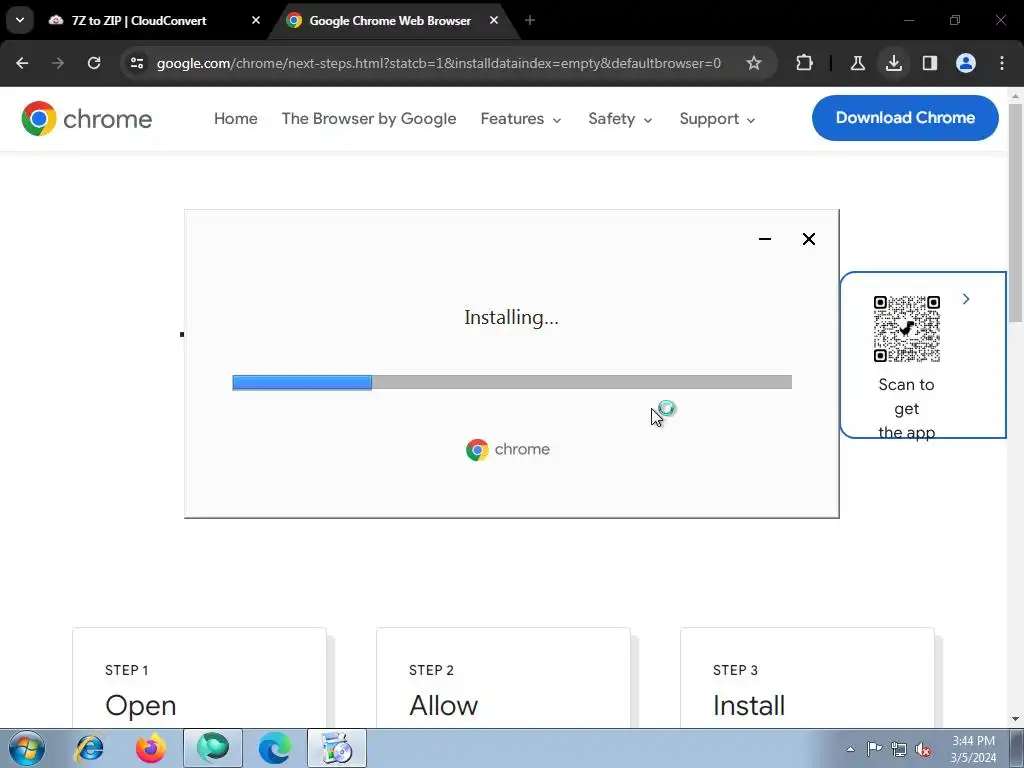This screenshot has height=768, width=1024.
Task: Open the profile avatar menu
Action: point(965,63)
